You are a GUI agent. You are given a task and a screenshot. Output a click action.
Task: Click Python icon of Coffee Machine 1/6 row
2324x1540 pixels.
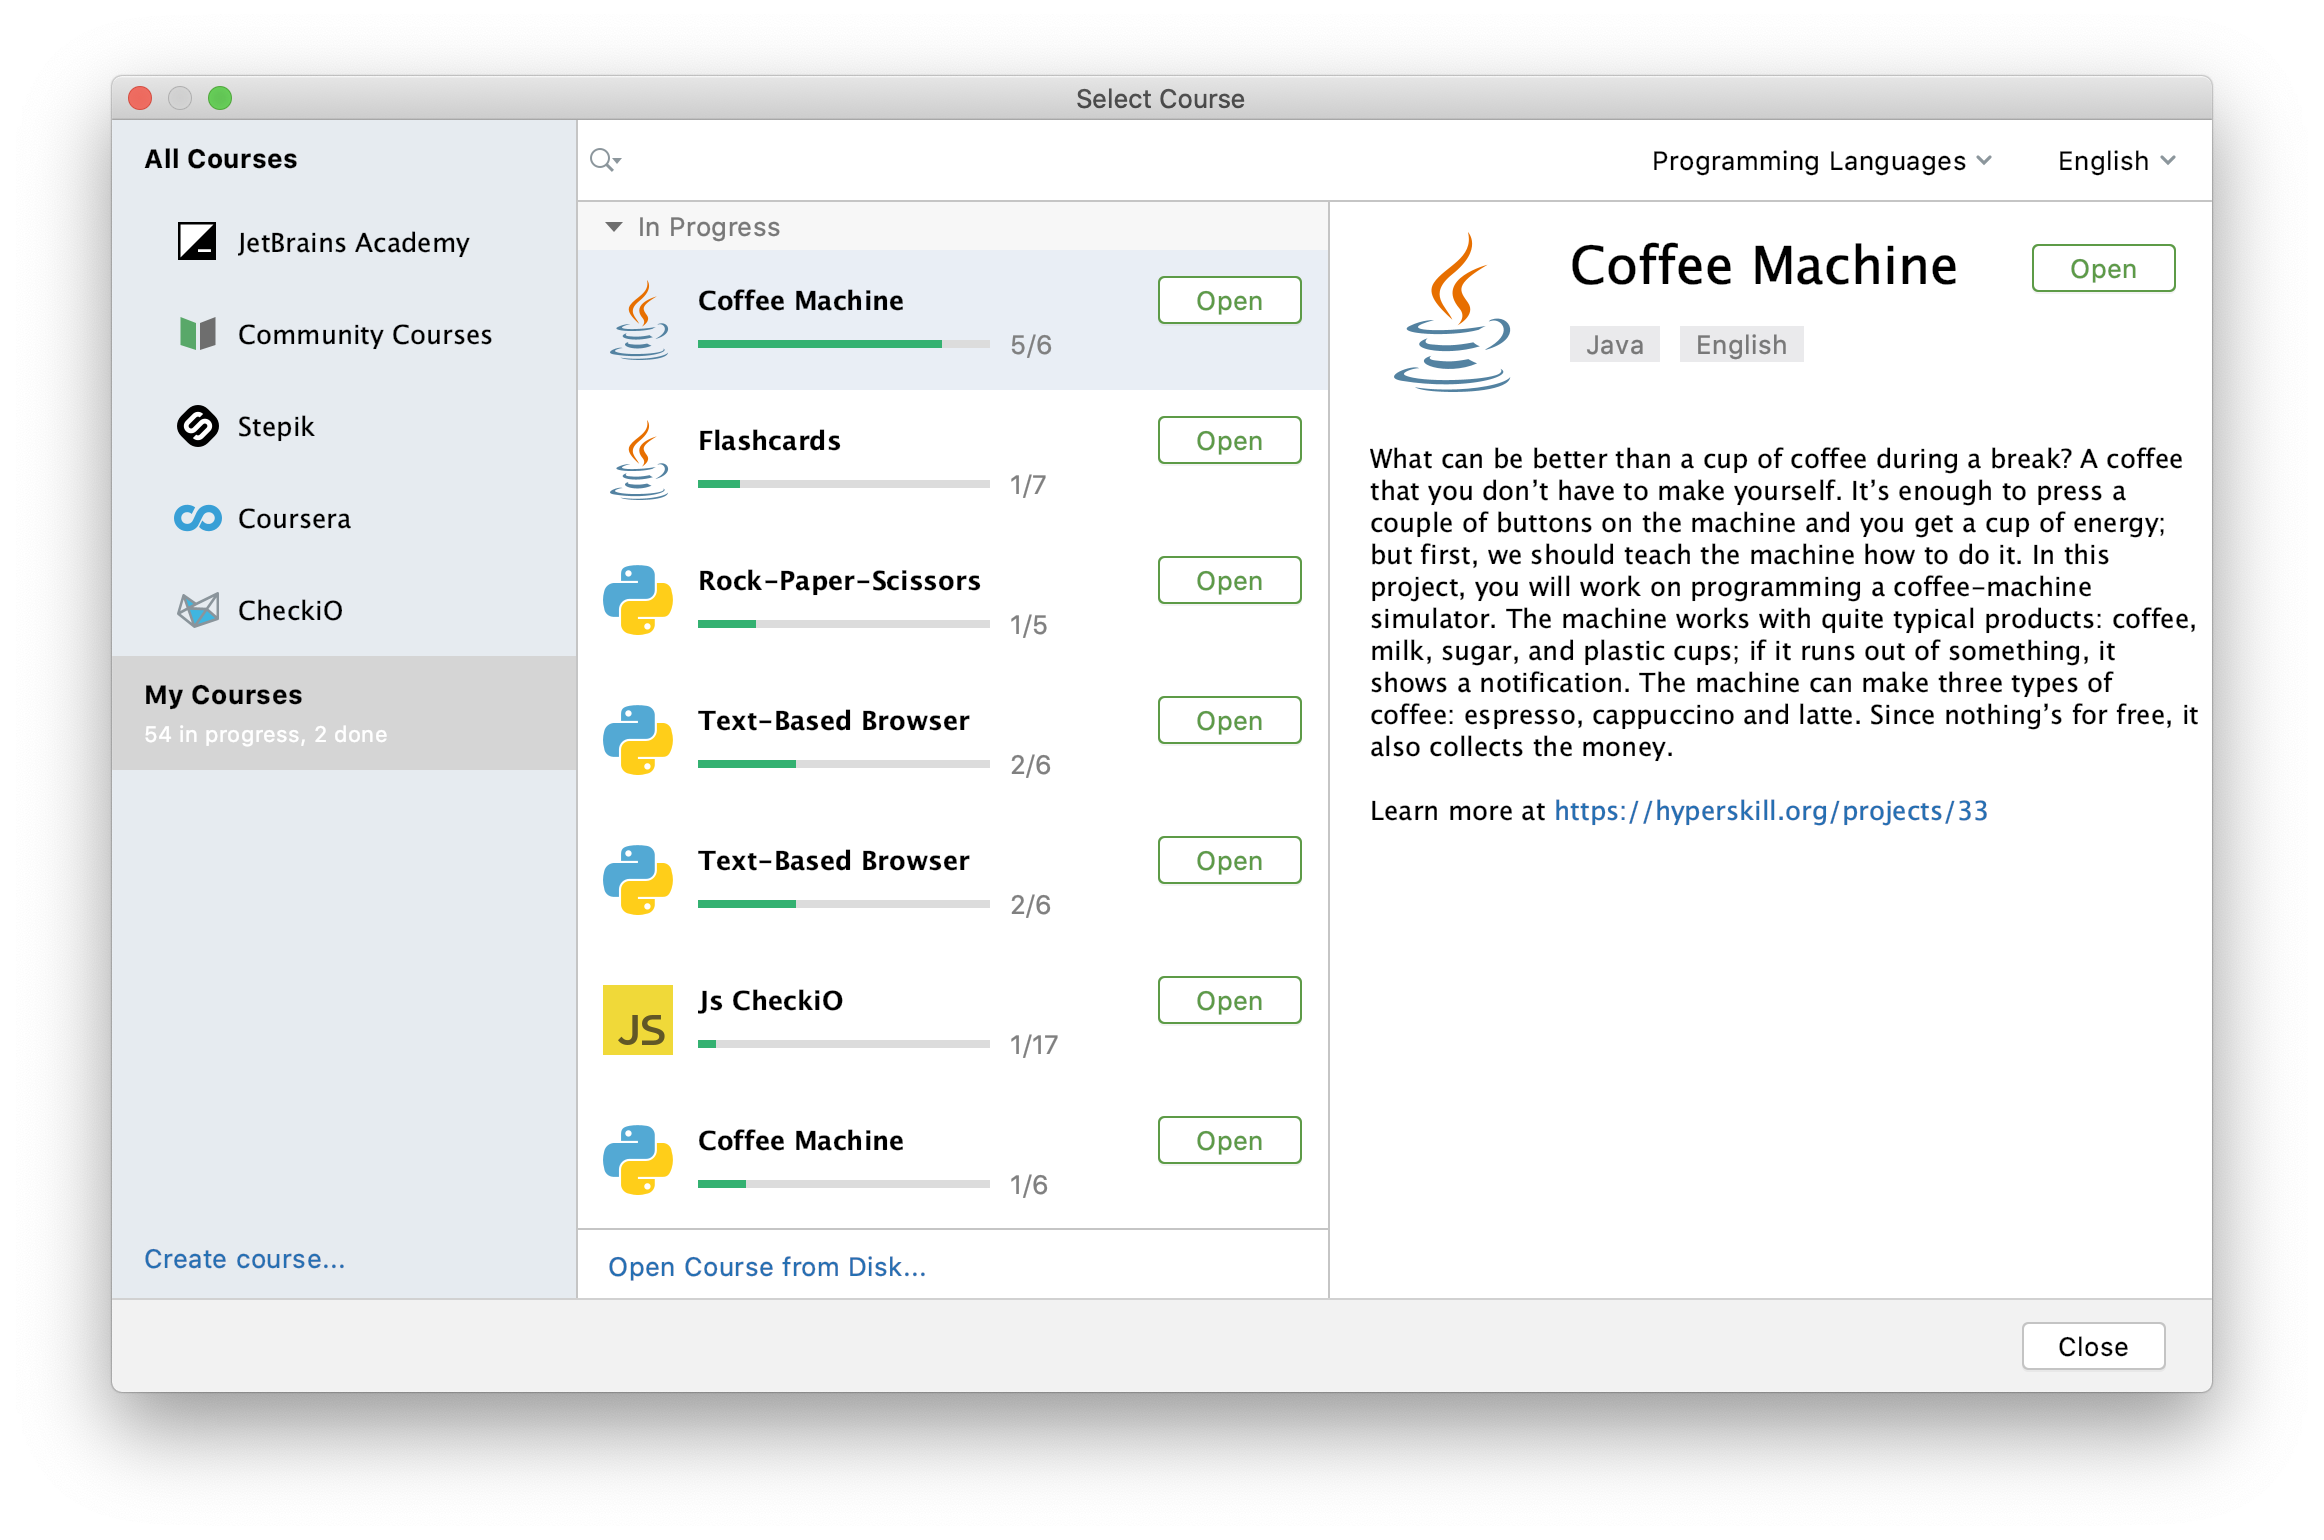tap(638, 1160)
